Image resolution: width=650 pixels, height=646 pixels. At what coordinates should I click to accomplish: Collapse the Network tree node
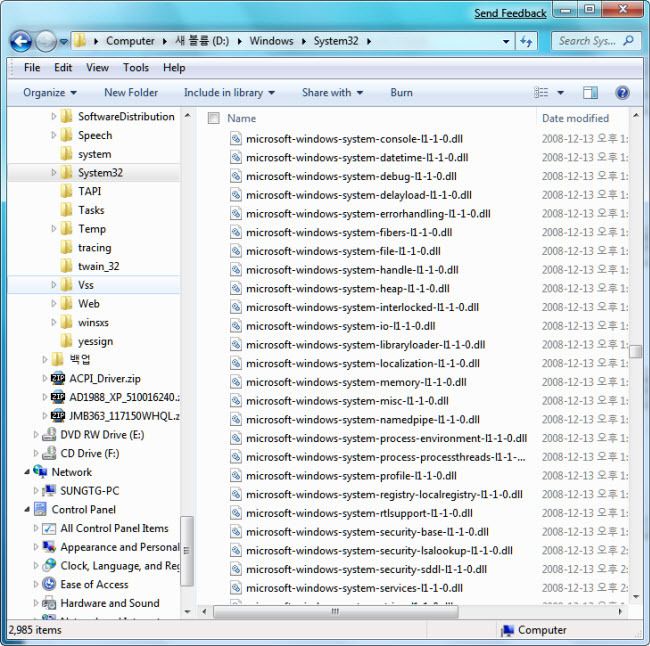pos(27,472)
